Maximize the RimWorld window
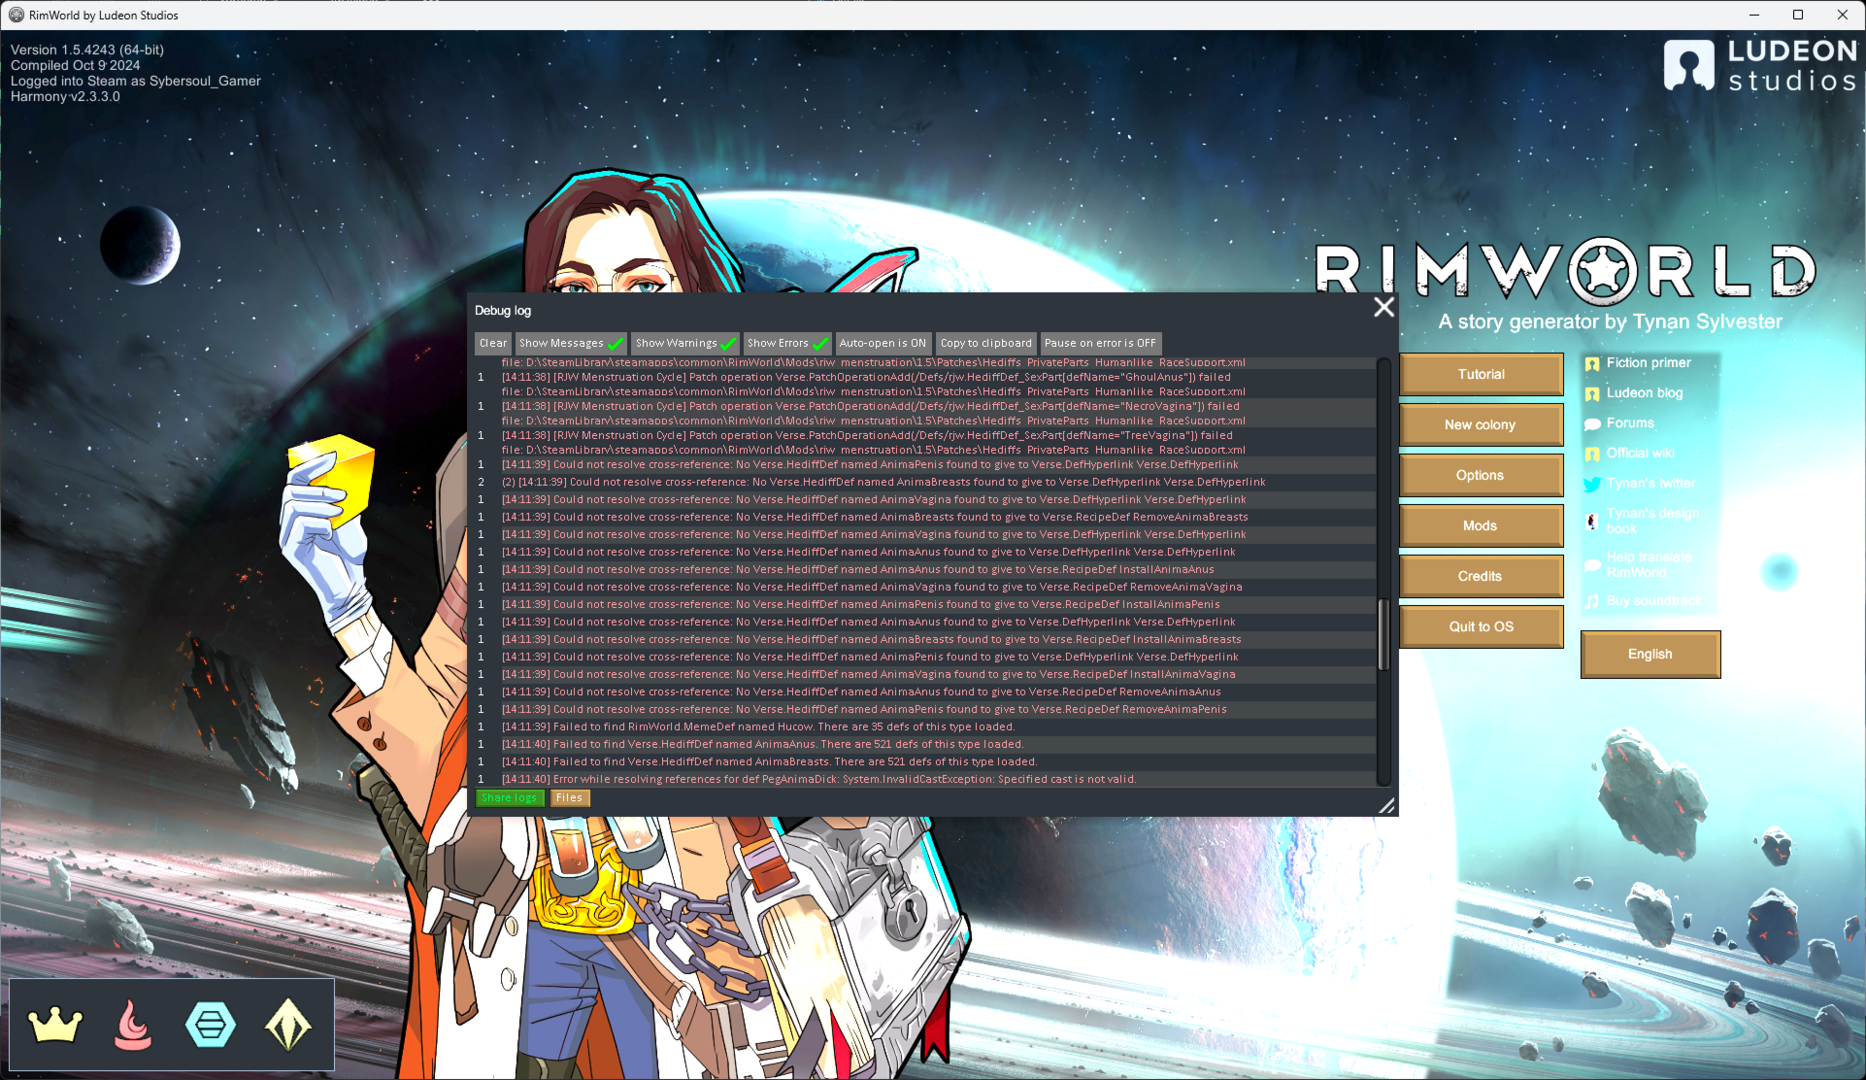Viewport: 1866px width, 1080px height. (x=1798, y=15)
